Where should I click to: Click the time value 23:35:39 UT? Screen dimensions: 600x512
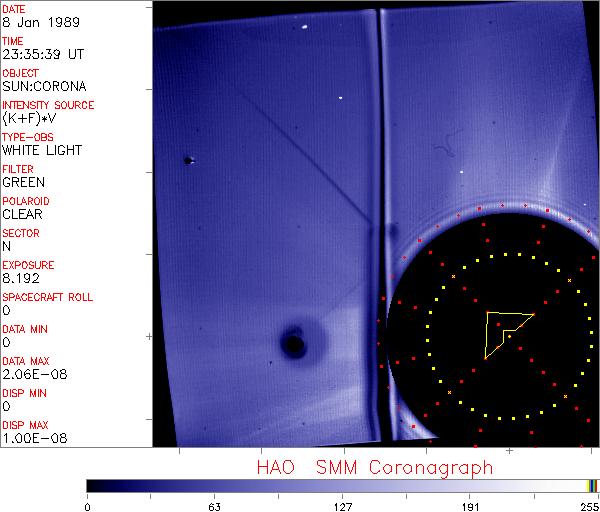(x=41, y=54)
